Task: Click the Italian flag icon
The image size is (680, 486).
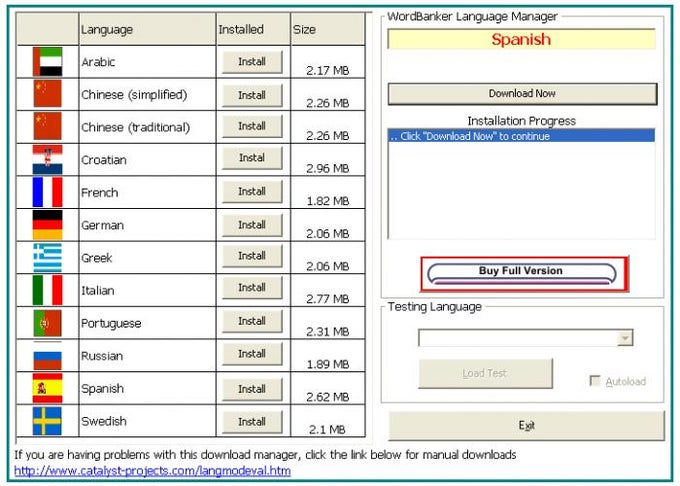Action: tap(48, 290)
